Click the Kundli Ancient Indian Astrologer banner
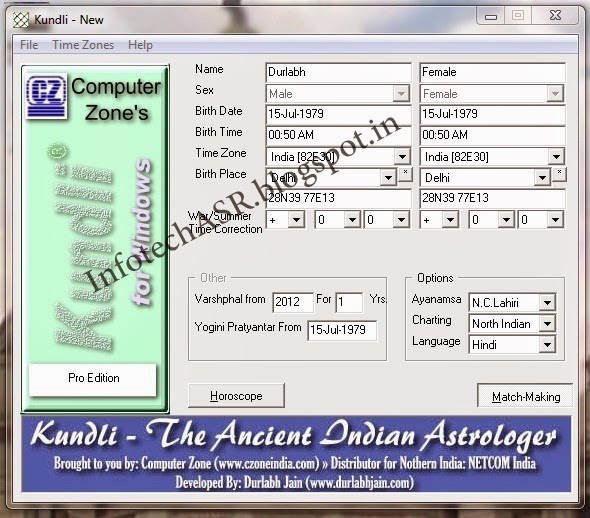The image size is (590, 518). click(x=296, y=454)
